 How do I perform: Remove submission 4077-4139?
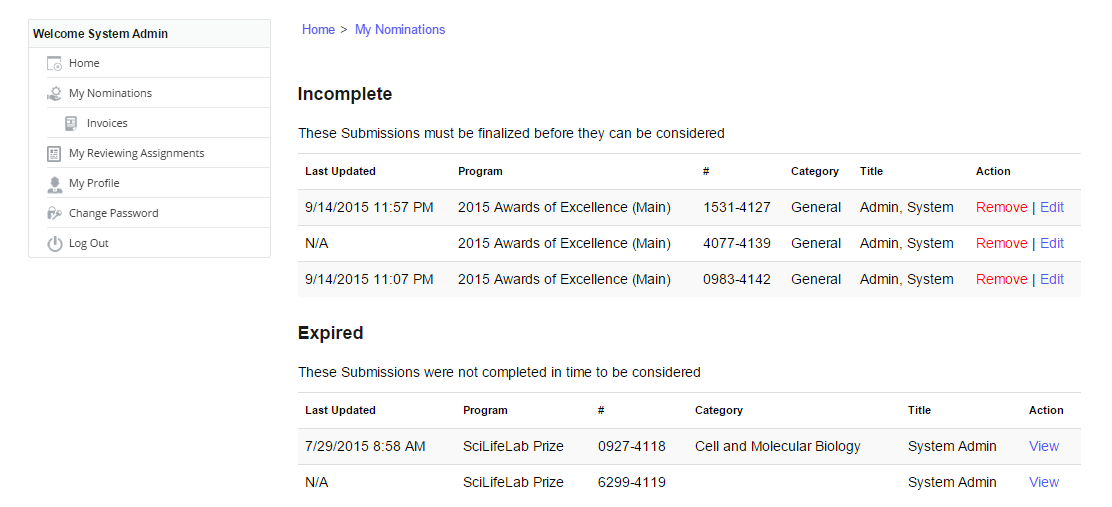click(x=1001, y=243)
